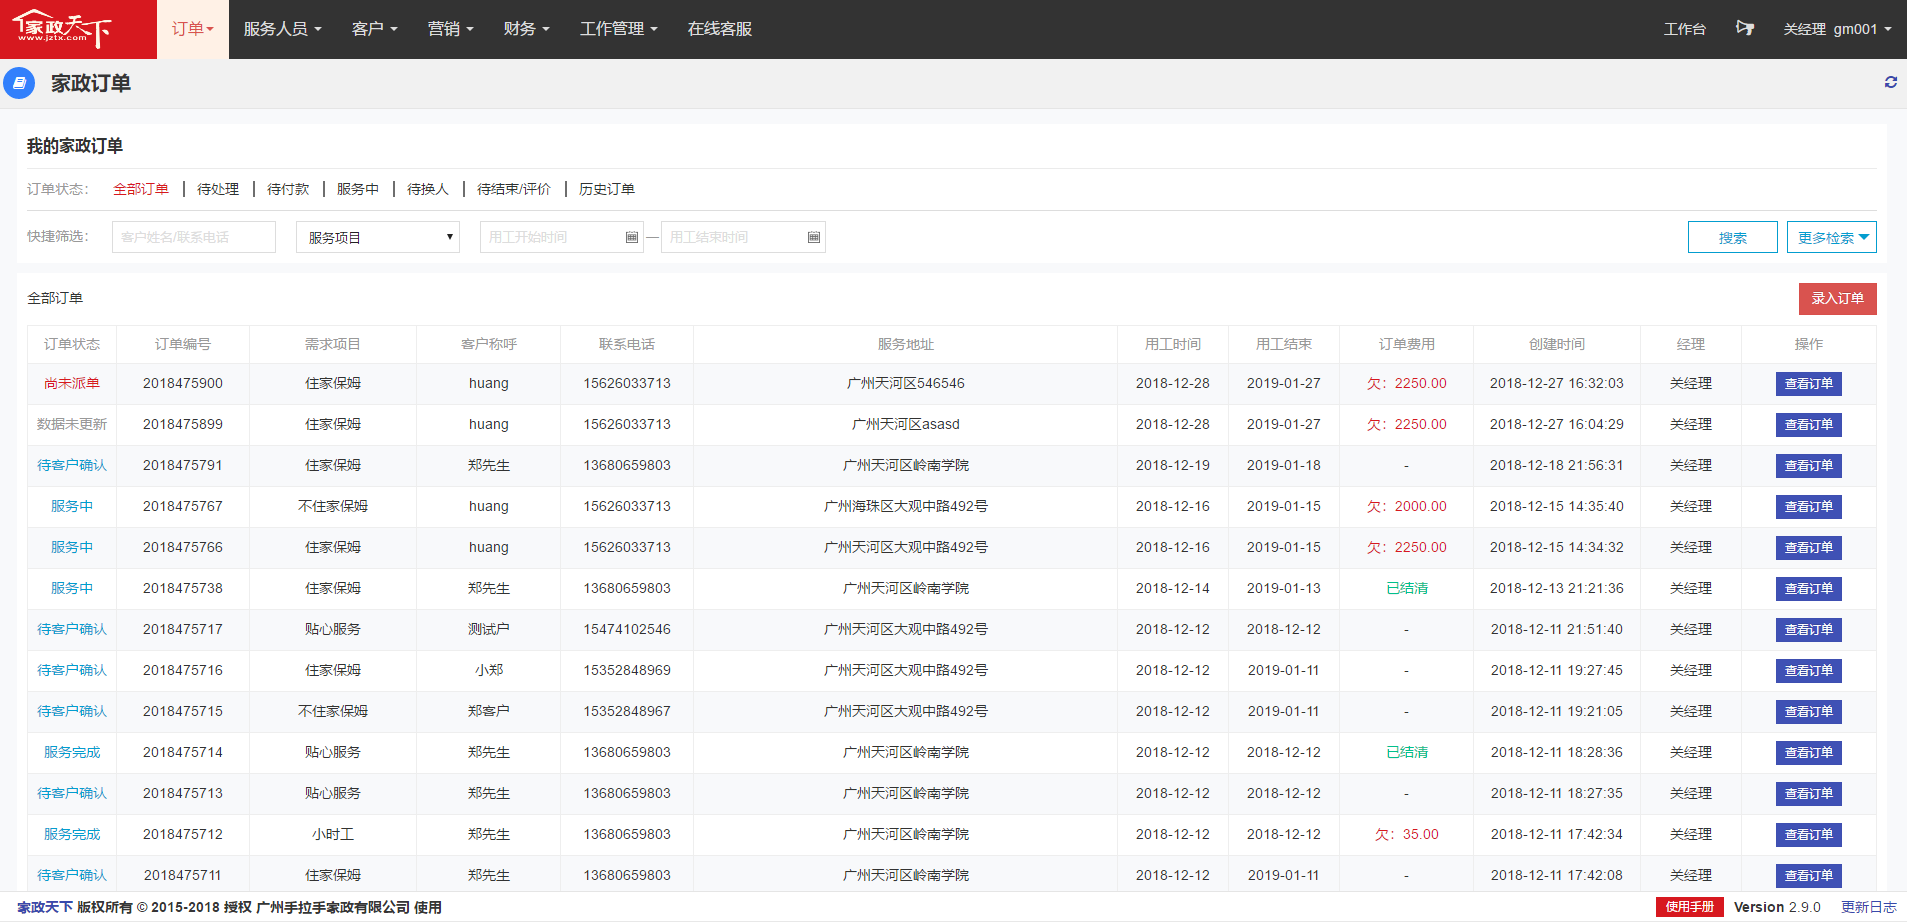Expand the 营销 menu
1907x922 pixels.
pos(450,29)
